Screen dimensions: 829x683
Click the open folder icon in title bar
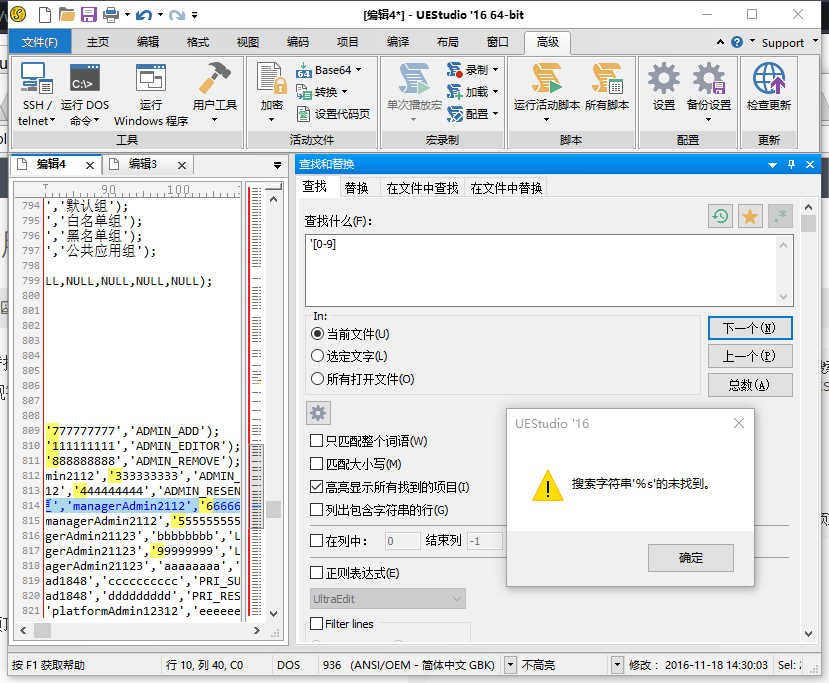click(x=67, y=14)
